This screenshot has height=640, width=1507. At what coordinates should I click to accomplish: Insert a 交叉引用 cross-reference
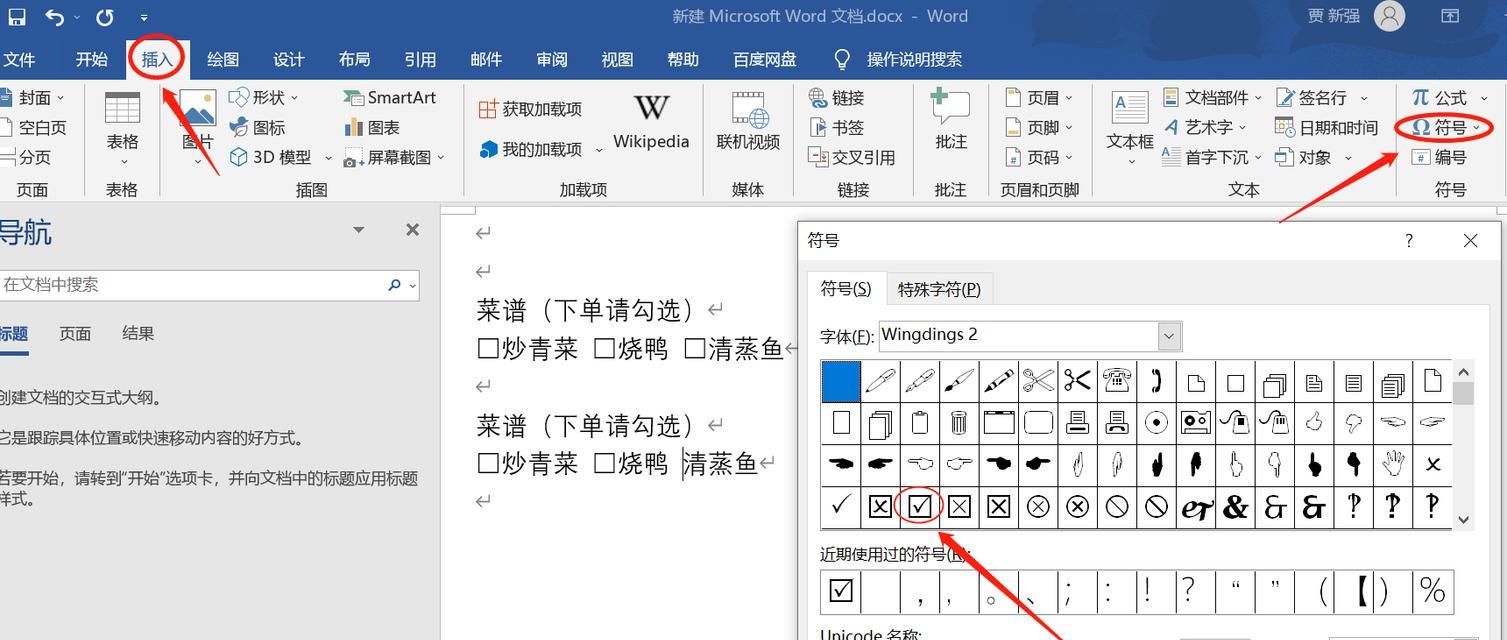point(851,158)
